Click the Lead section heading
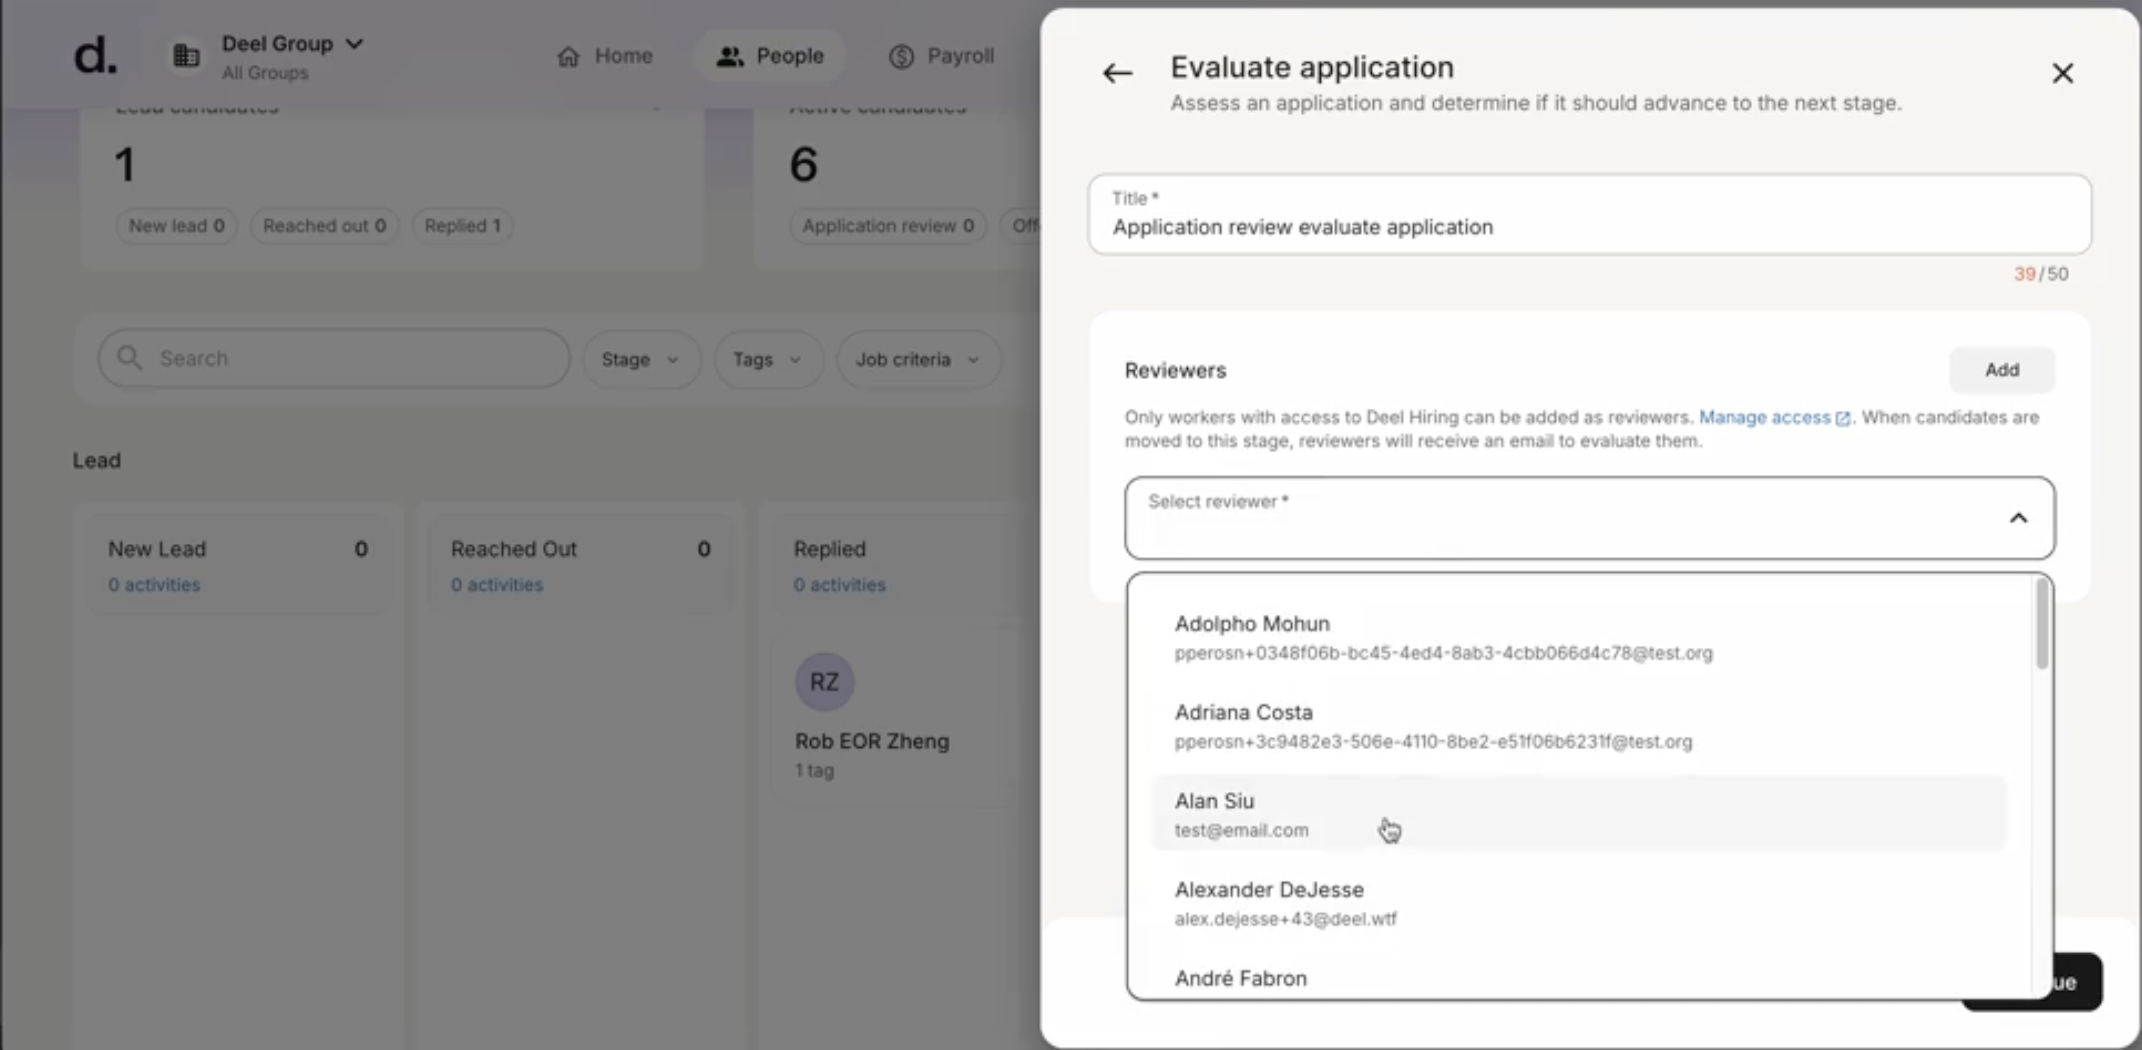Image resolution: width=2142 pixels, height=1050 pixels. click(96, 461)
